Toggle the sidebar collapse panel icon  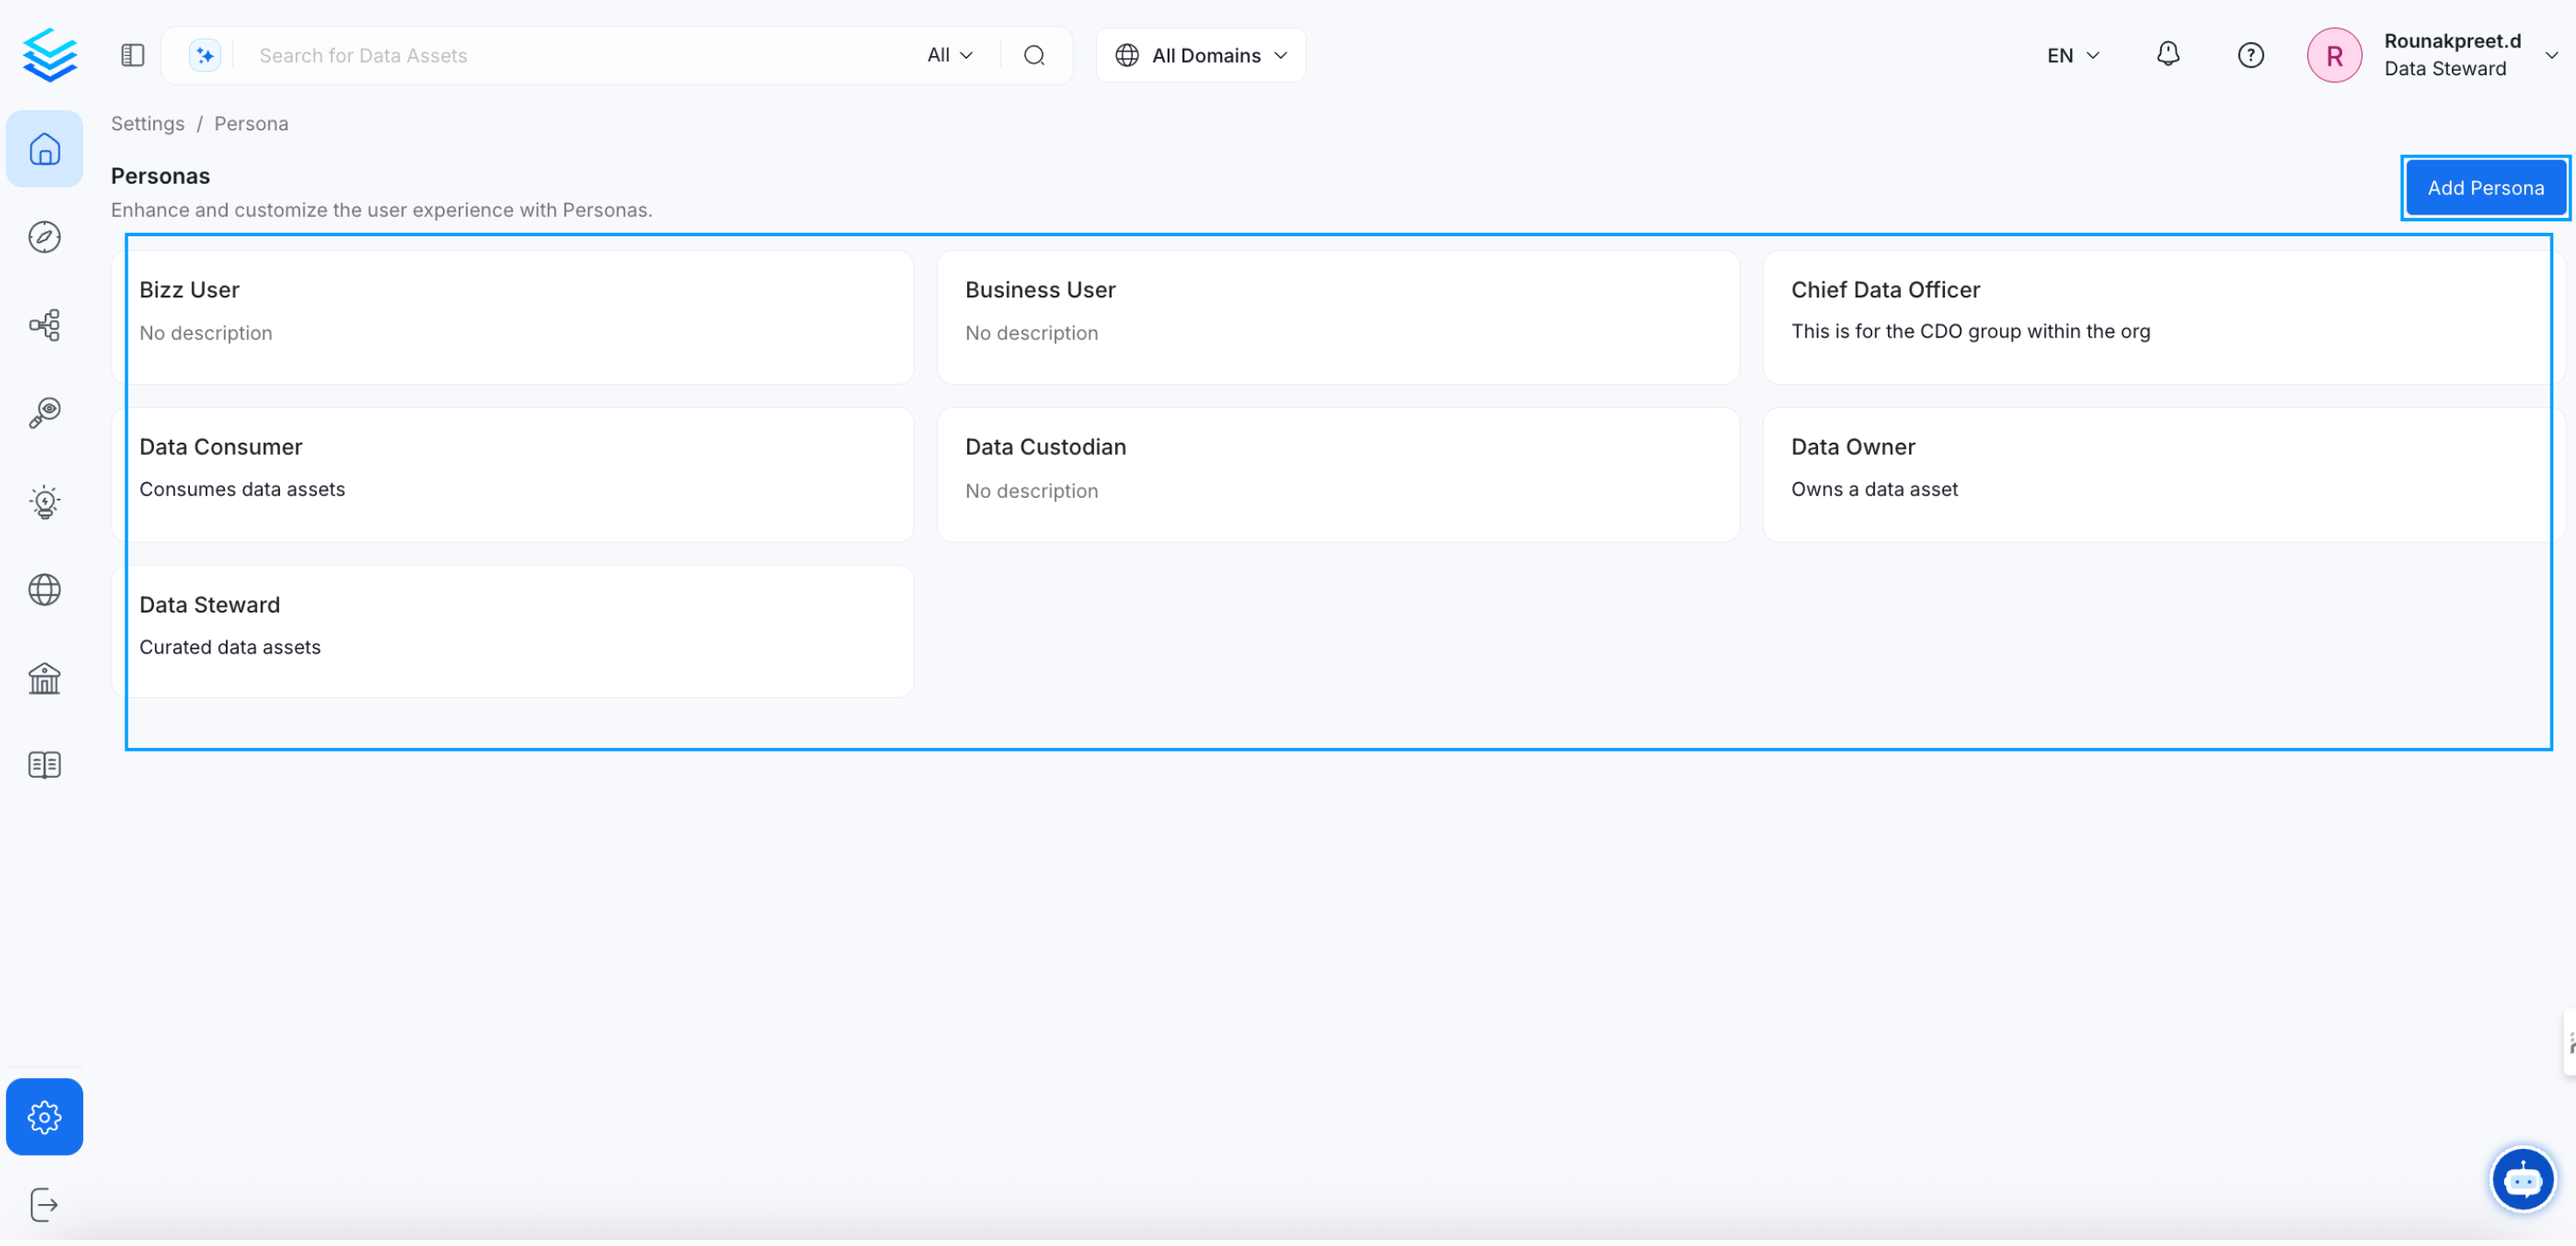coord(133,55)
